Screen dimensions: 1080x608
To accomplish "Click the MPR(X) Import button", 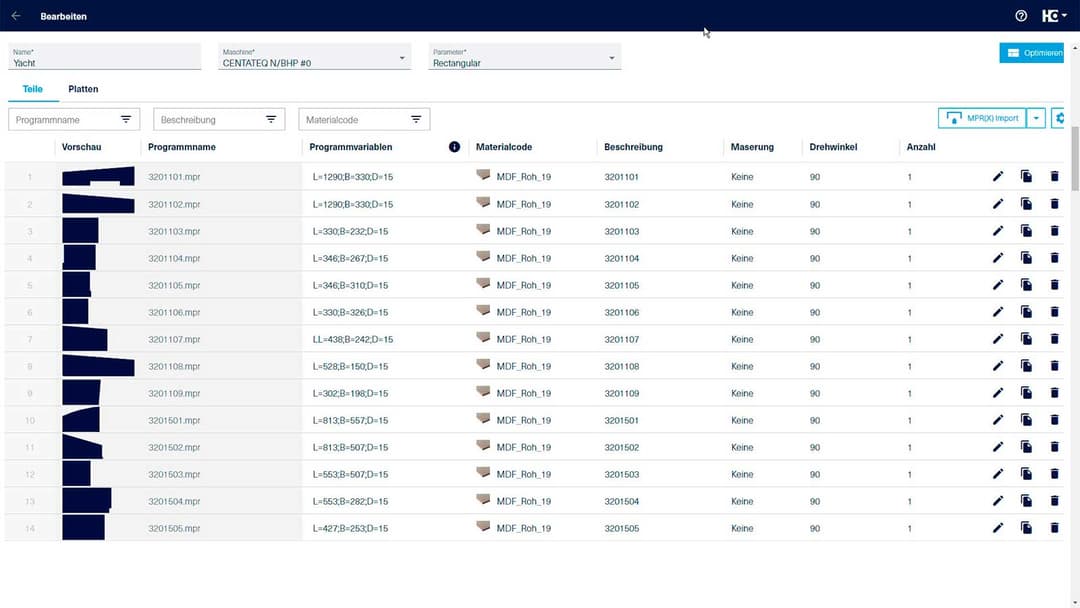I will tap(983, 118).
